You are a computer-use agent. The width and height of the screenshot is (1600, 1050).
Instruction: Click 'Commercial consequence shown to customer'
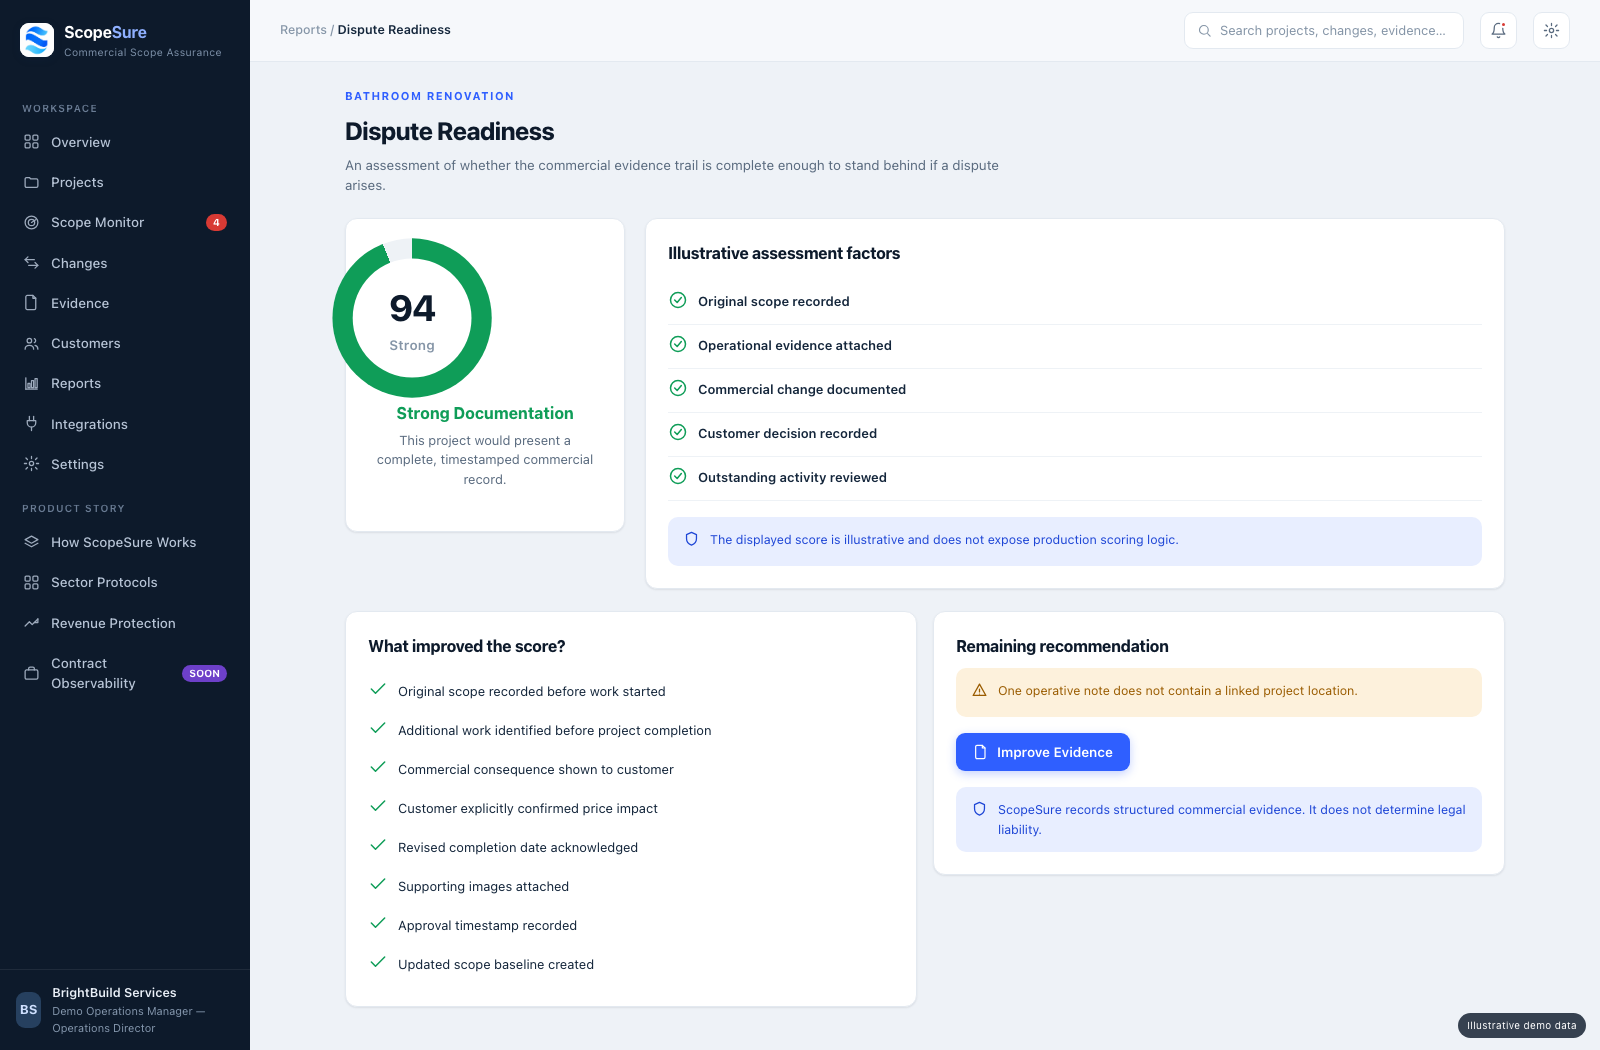[536, 769]
